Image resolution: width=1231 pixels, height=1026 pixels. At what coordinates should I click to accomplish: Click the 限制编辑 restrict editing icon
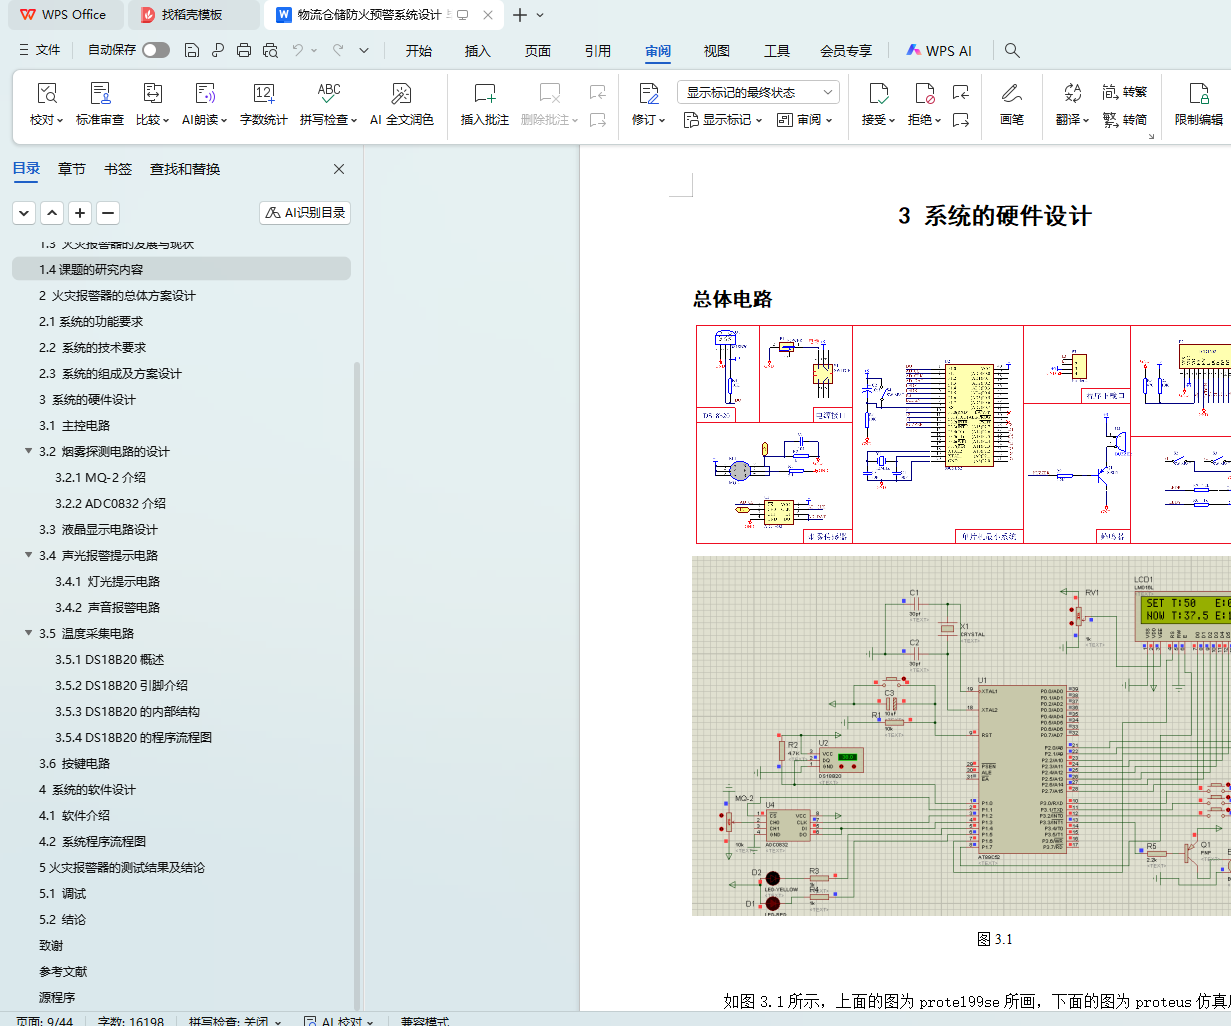pyautogui.click(x=1198, y=95)
